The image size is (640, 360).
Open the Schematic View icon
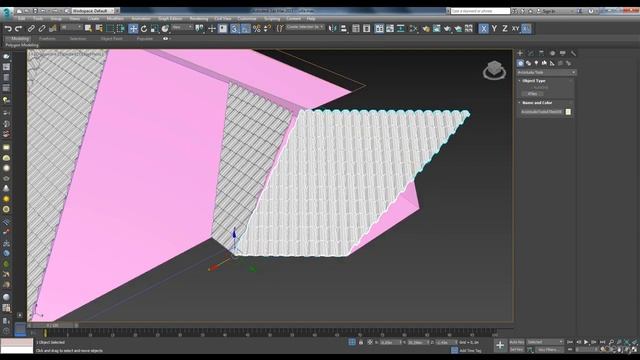tap(401, 29)
